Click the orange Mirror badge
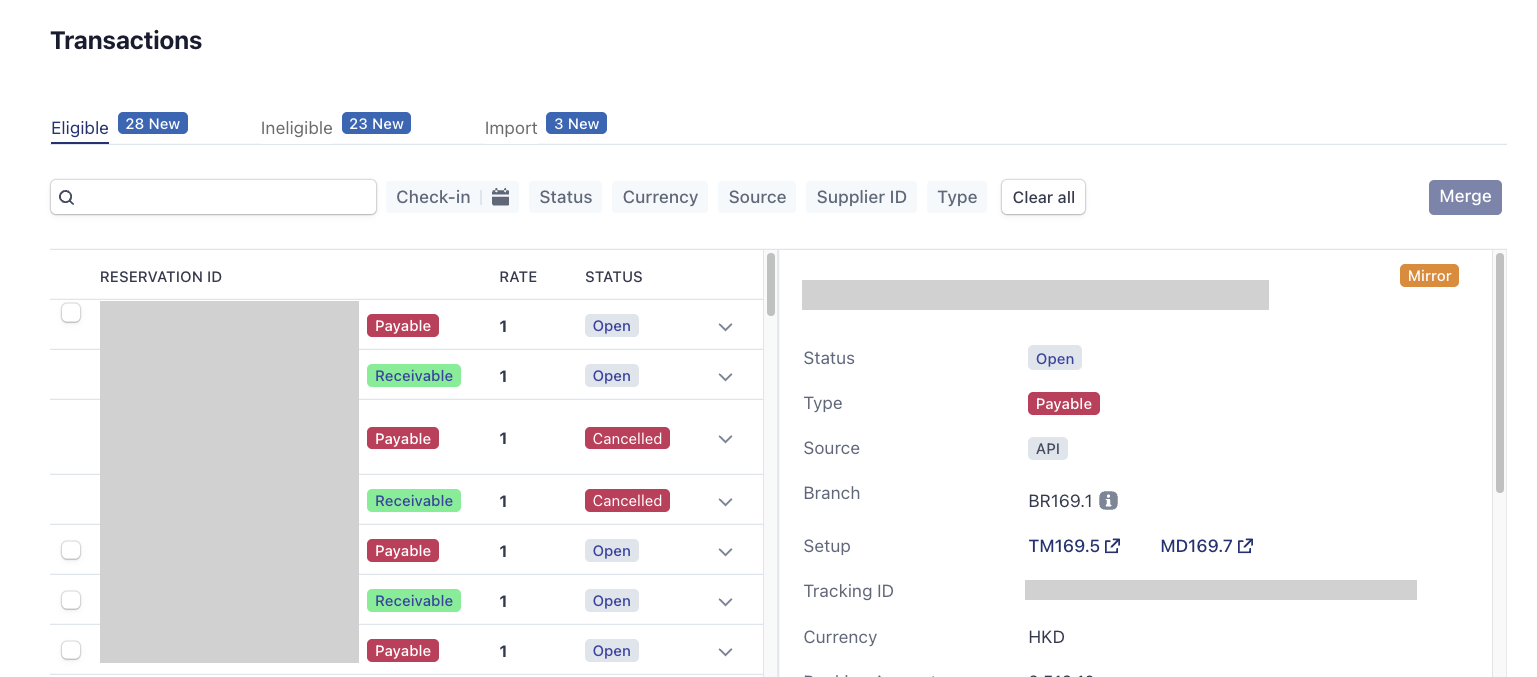The image size is (1537, 677). 1428,276
